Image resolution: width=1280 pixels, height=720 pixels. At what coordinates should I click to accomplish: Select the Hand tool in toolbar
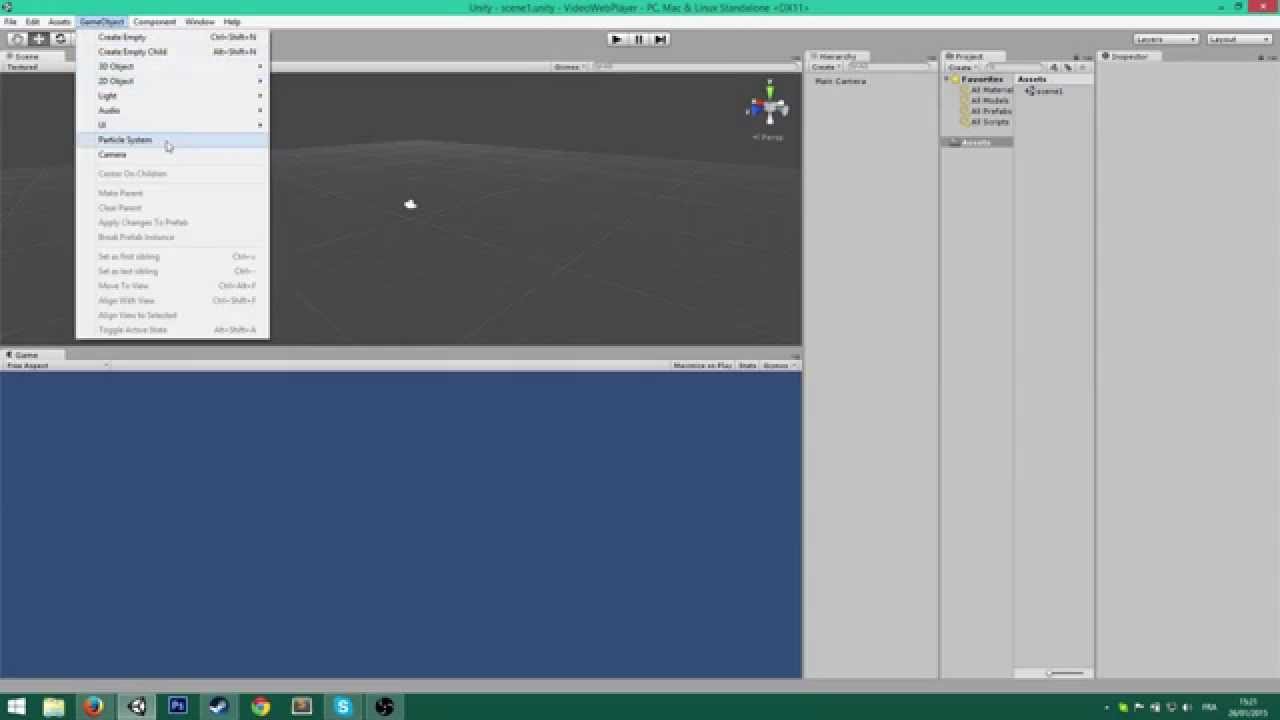[17, 39]
